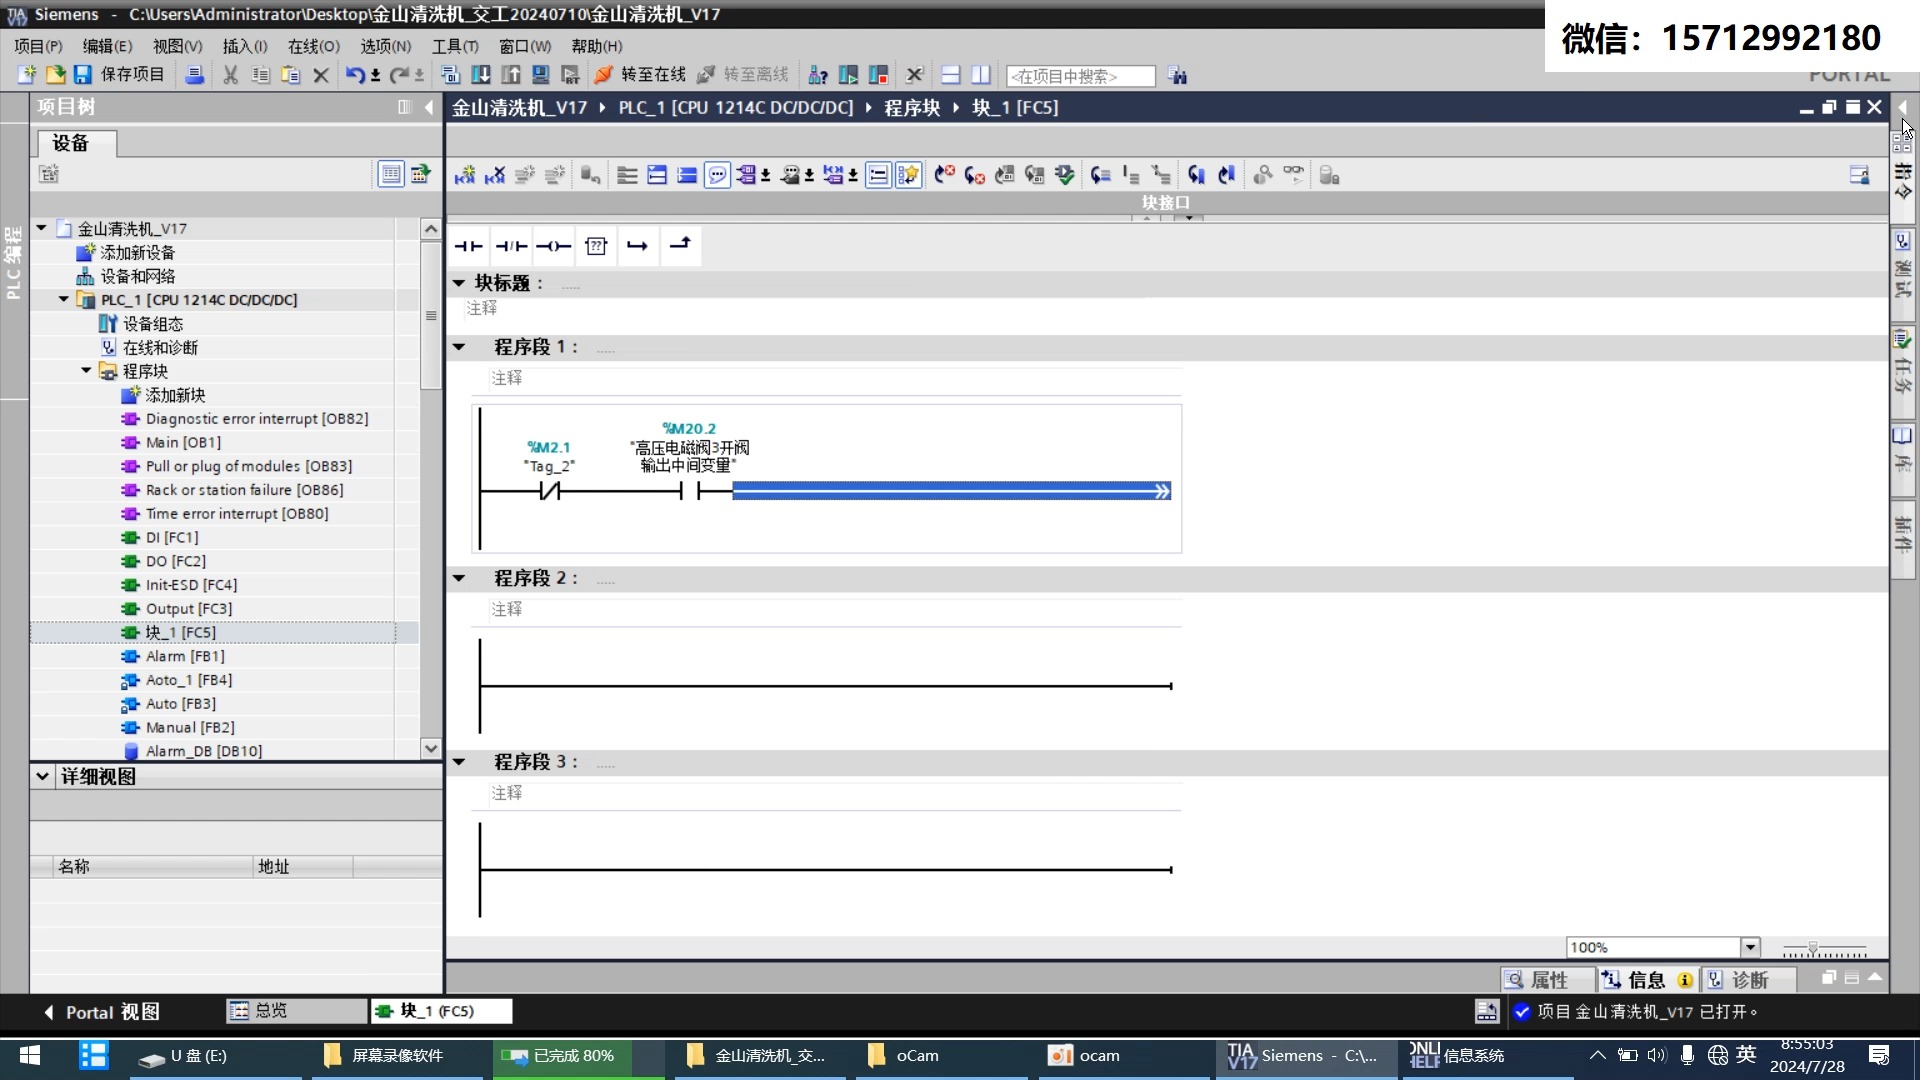The height and width of the screenshot is (1080, 1920).
Task: Click the 块接口 block interface bar
Action: point(1166,202)
